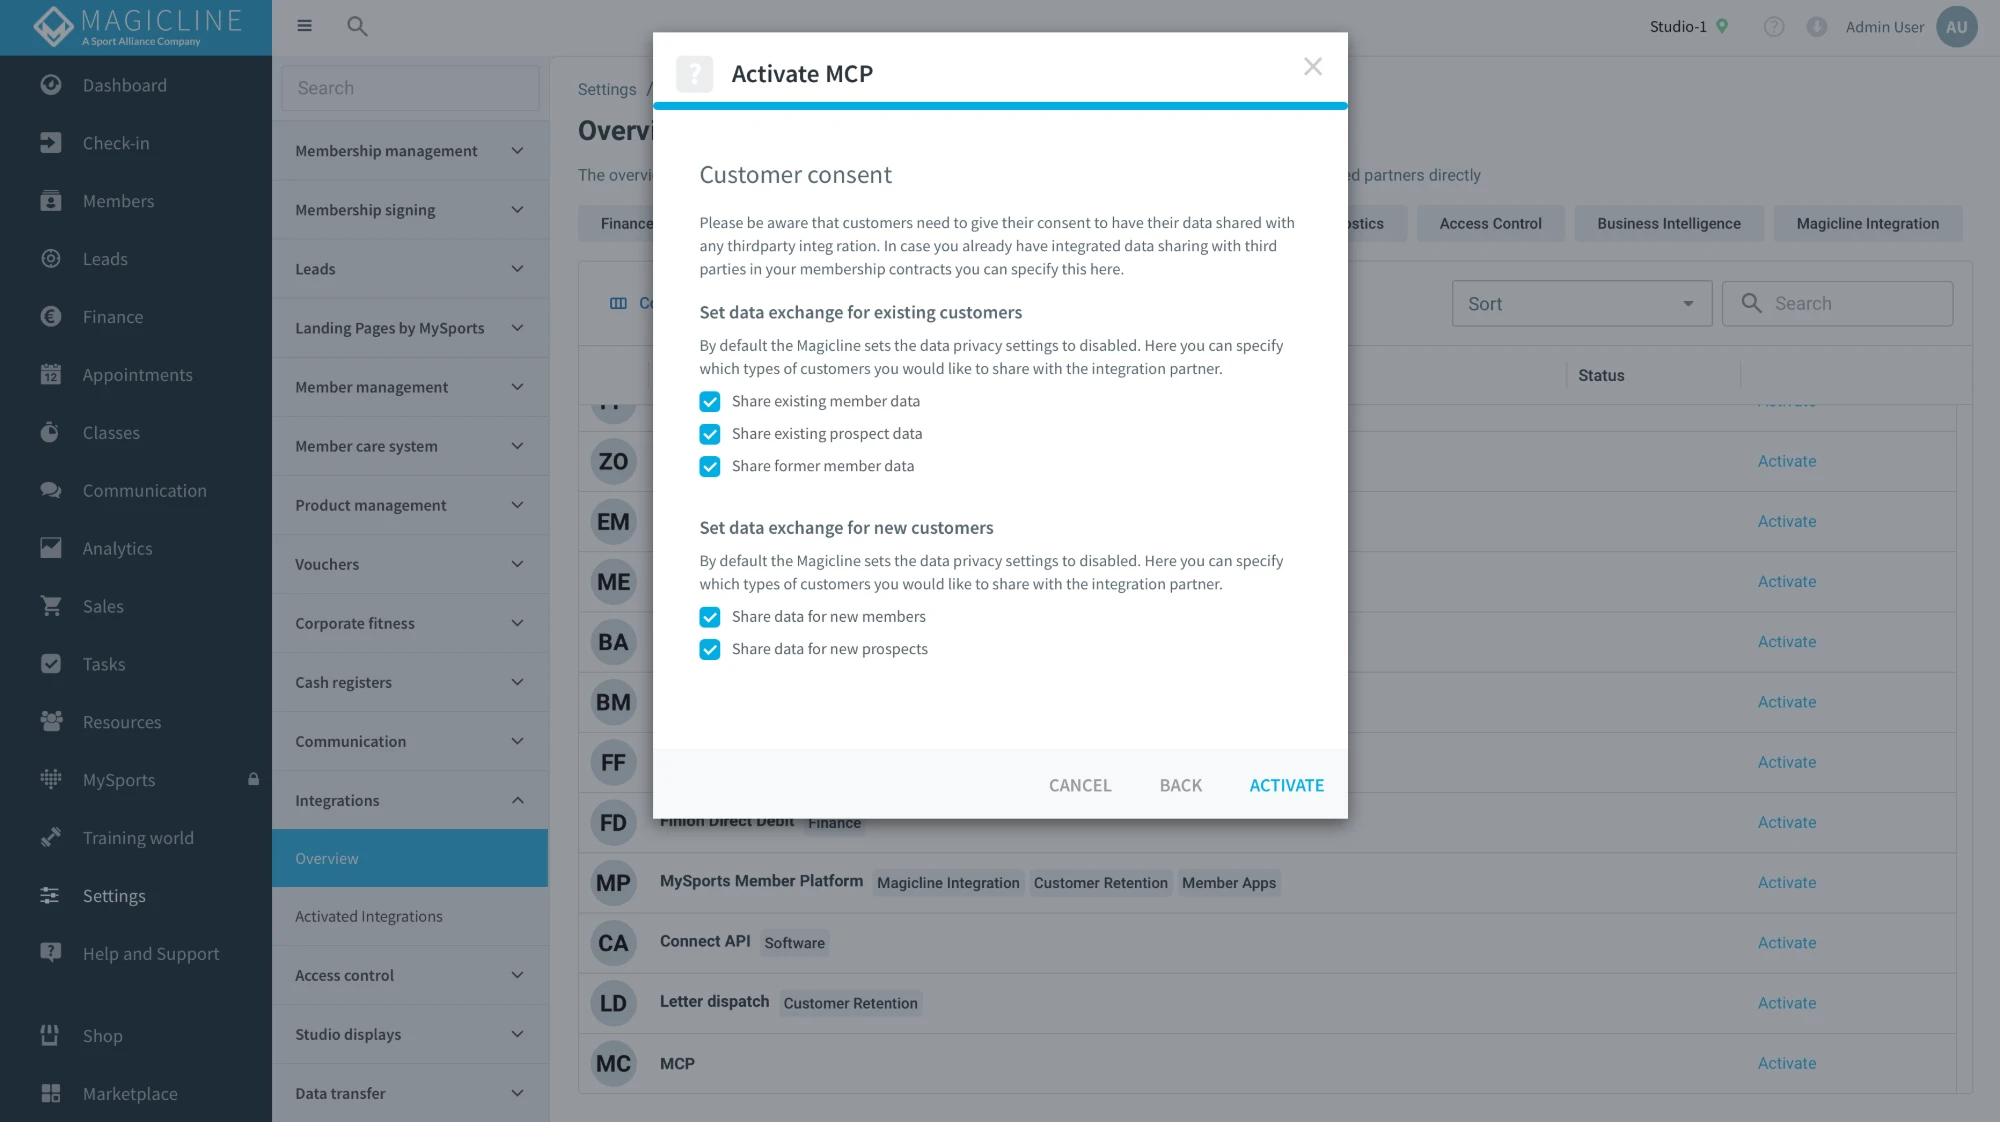Screen dimensions: 2000x1122
Task: Click the integrations table Search field
Action: point(1837,303)
